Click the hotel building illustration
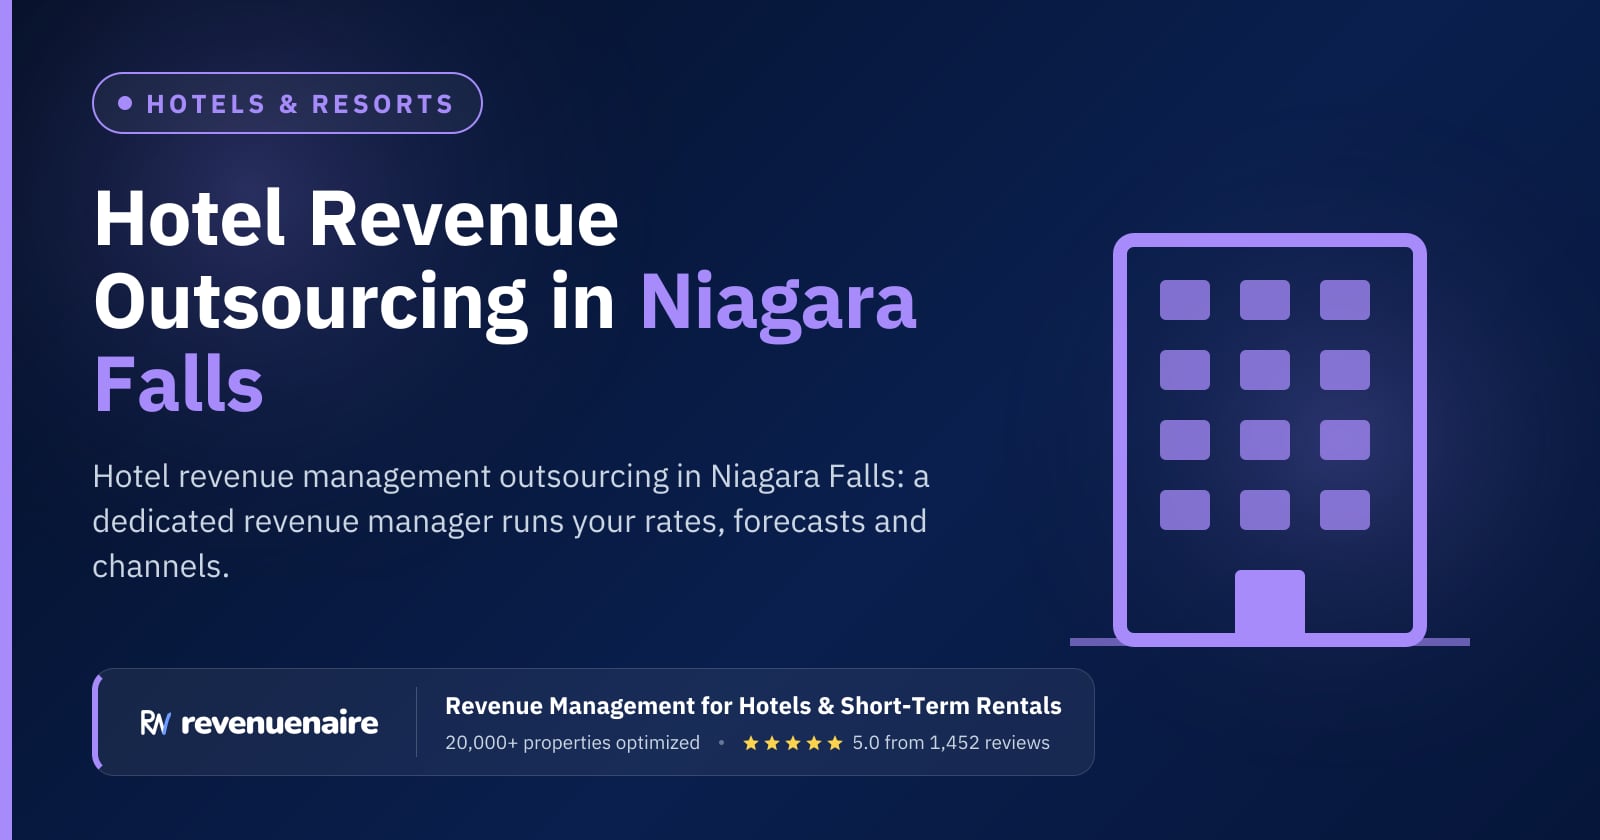 coord(1270,440)
